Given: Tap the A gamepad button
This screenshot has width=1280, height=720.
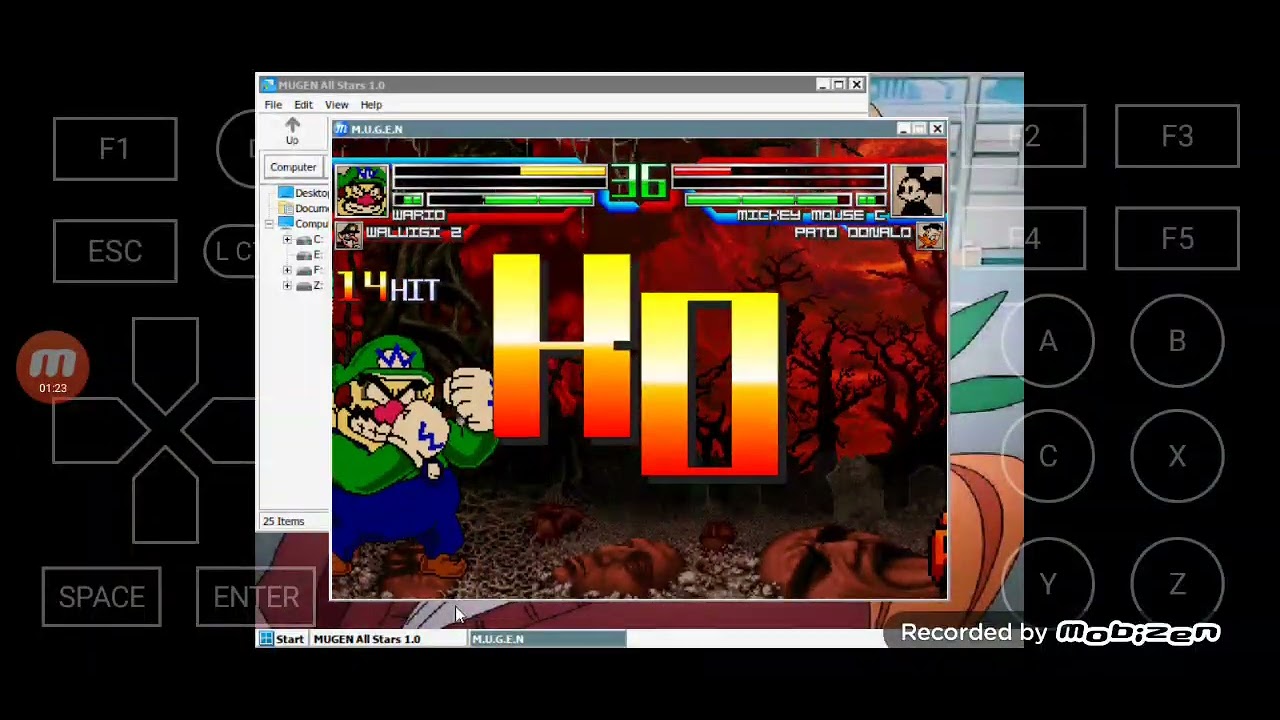Looking at the screenshot, I should (x=1047, y=342).
